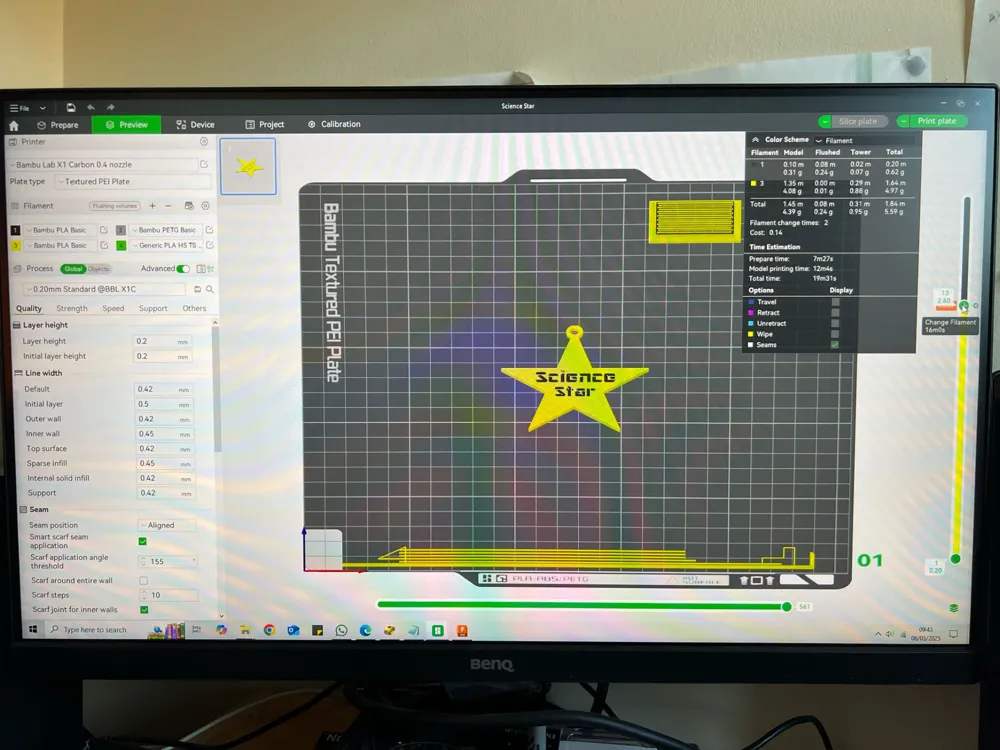
Task: Open the Print plate options arrow
Action: tap(903, 121)
